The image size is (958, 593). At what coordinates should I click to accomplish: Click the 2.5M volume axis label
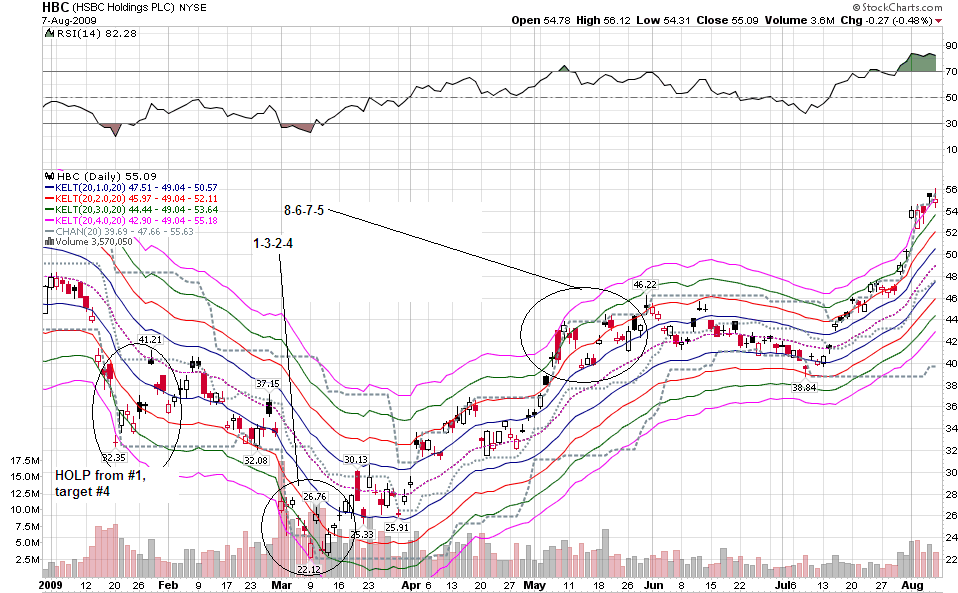[28, 559]
